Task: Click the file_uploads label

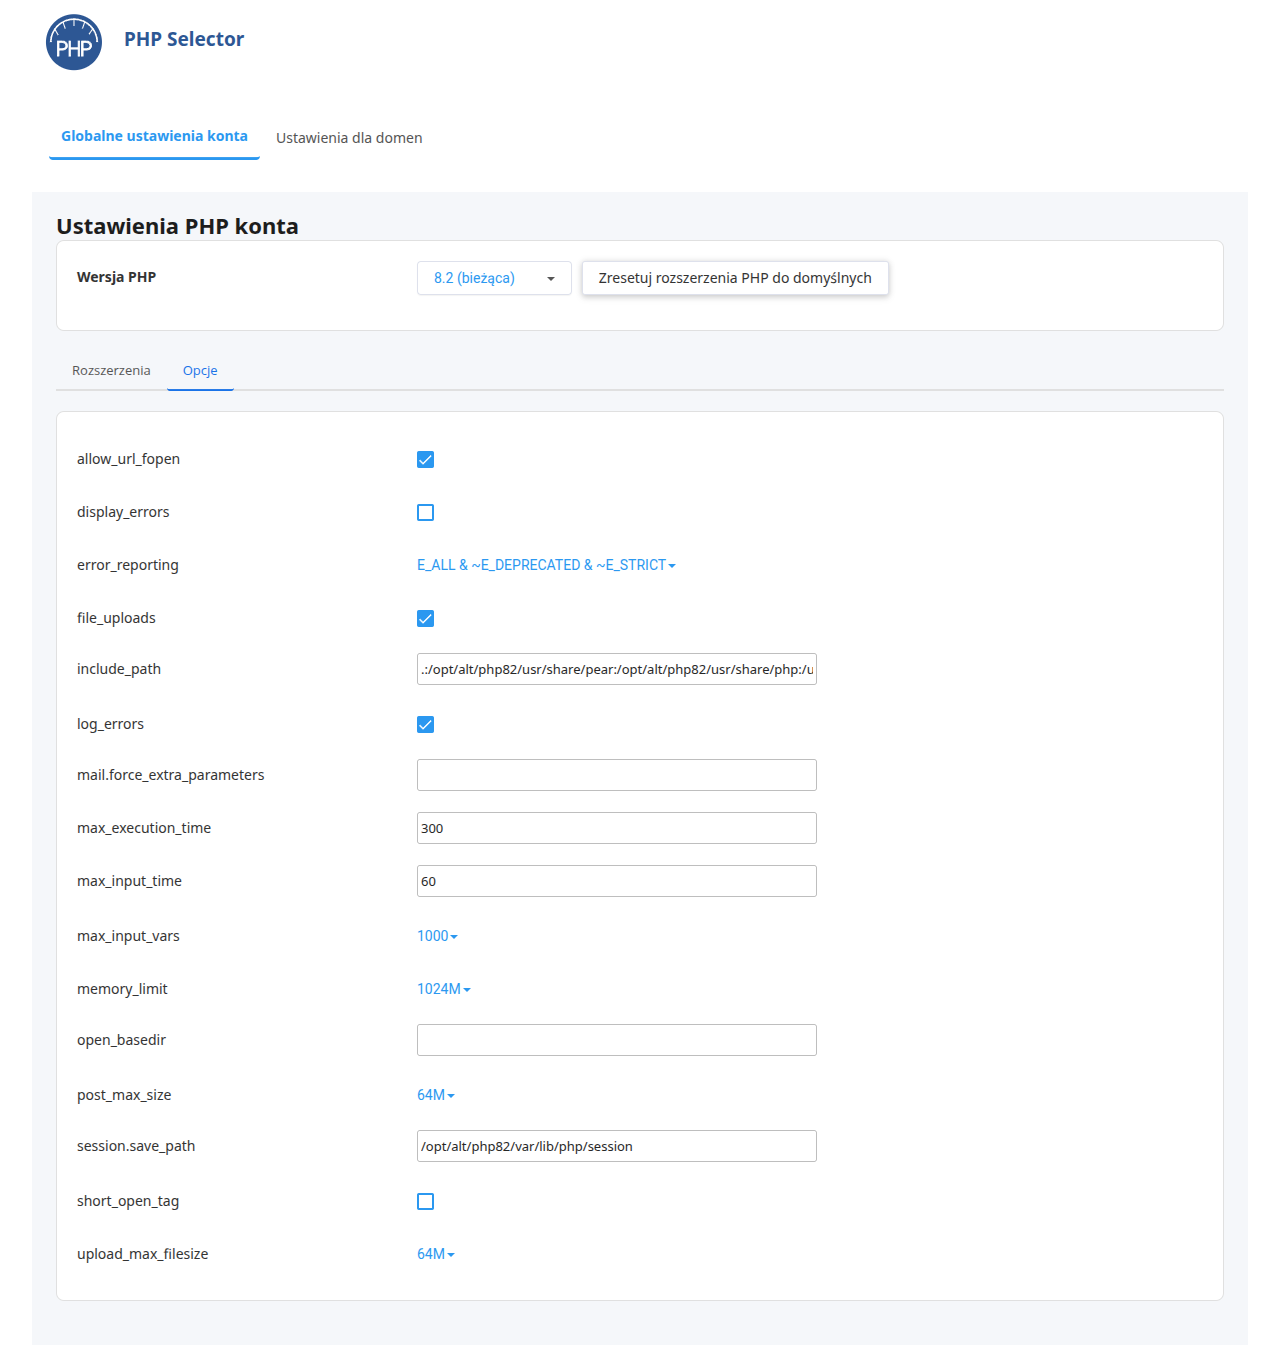Action: coord(116,618)
